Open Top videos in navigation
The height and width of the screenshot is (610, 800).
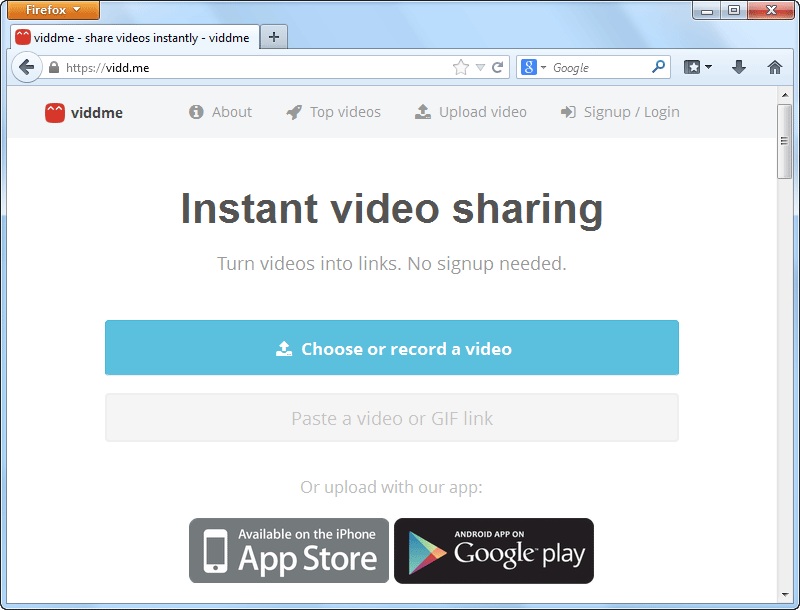click(333, 112)
